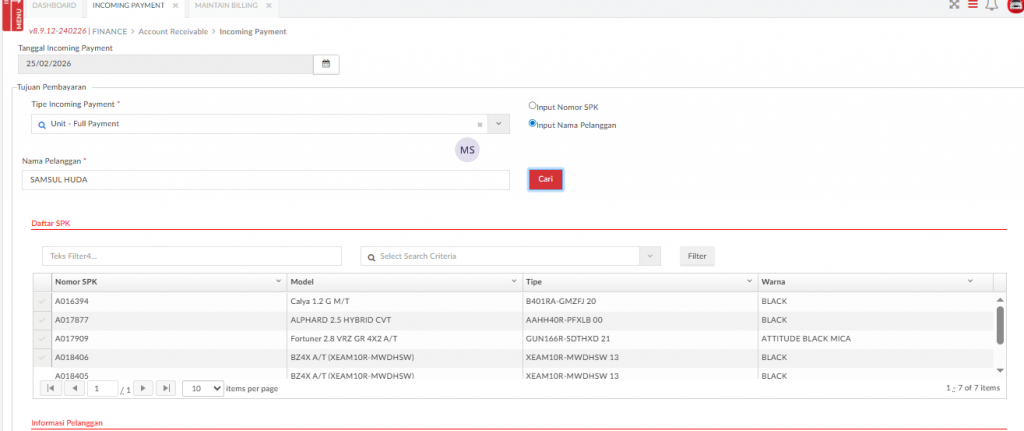The height and width of the screenshot is (431, 1024).
Task: Open the calendar date picker
Action: tap(326, 65)
